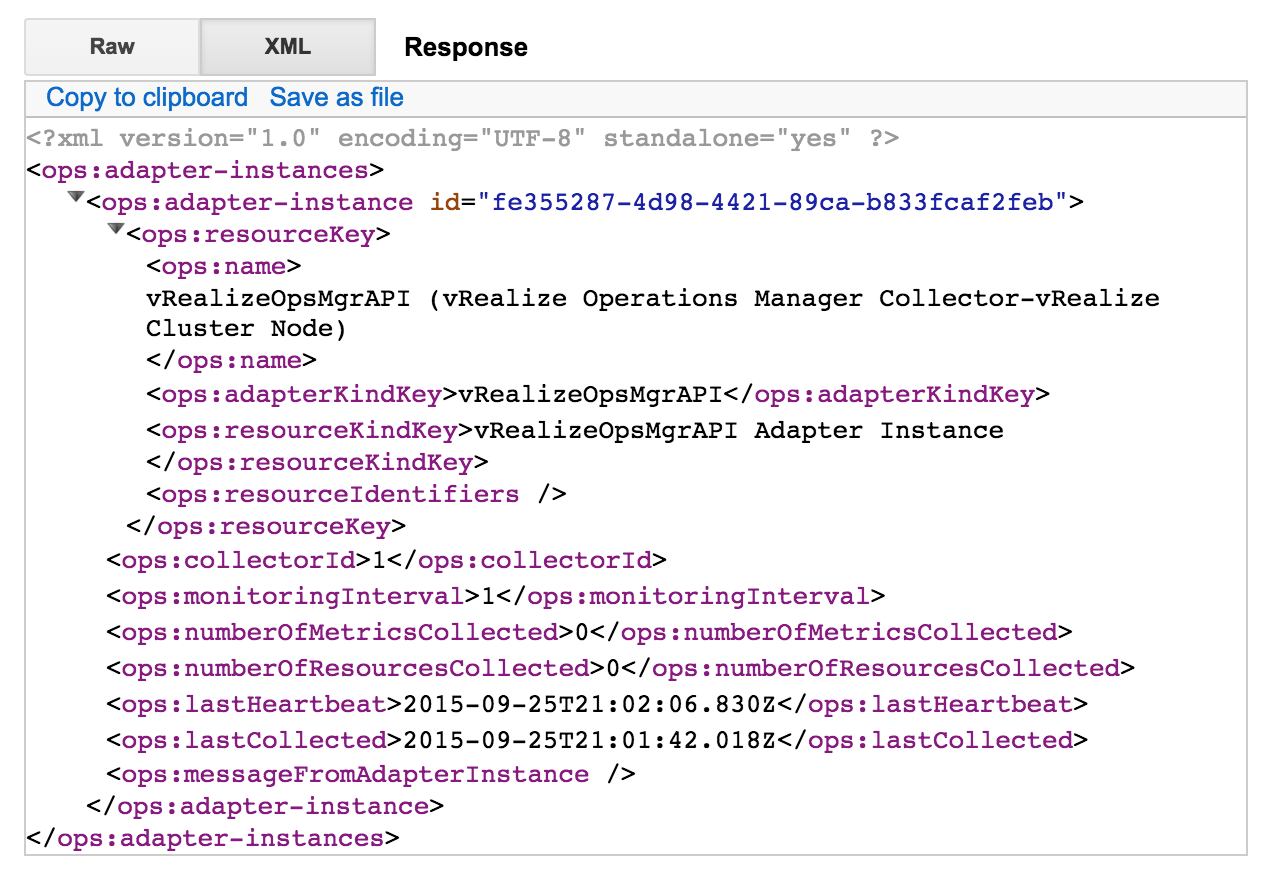The width and height of the screenshot is (1262, 882).
Task: Click the opening ops:adapter-instances root tag
Action: (x=205, y=170)
